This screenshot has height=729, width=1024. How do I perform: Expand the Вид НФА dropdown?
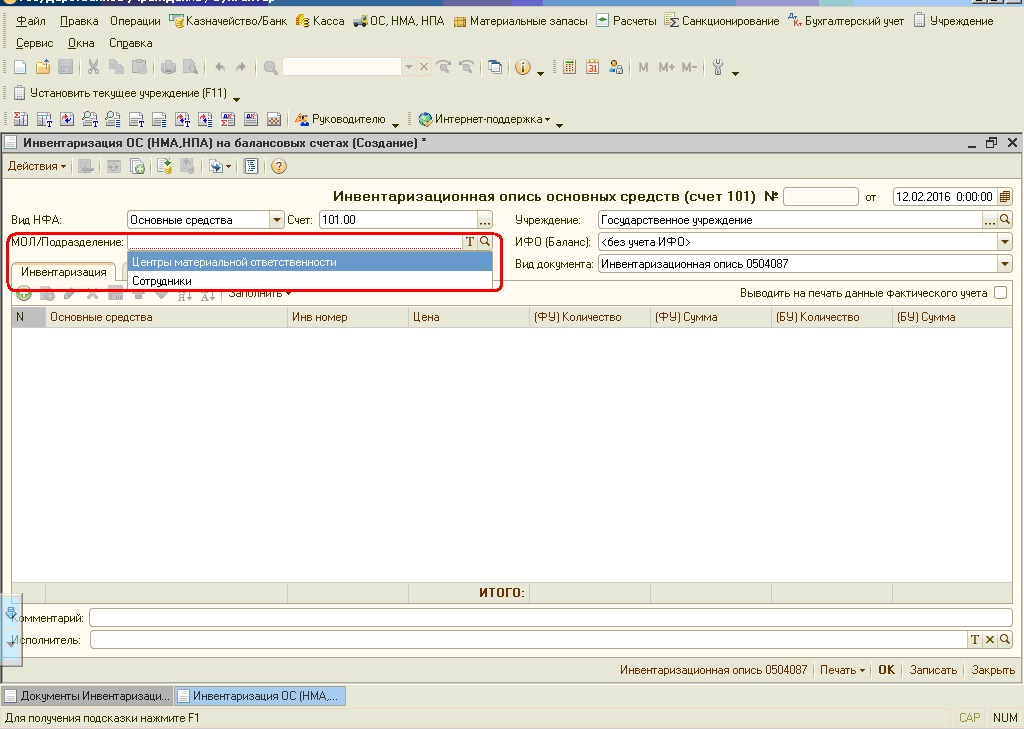pos(277,220)
